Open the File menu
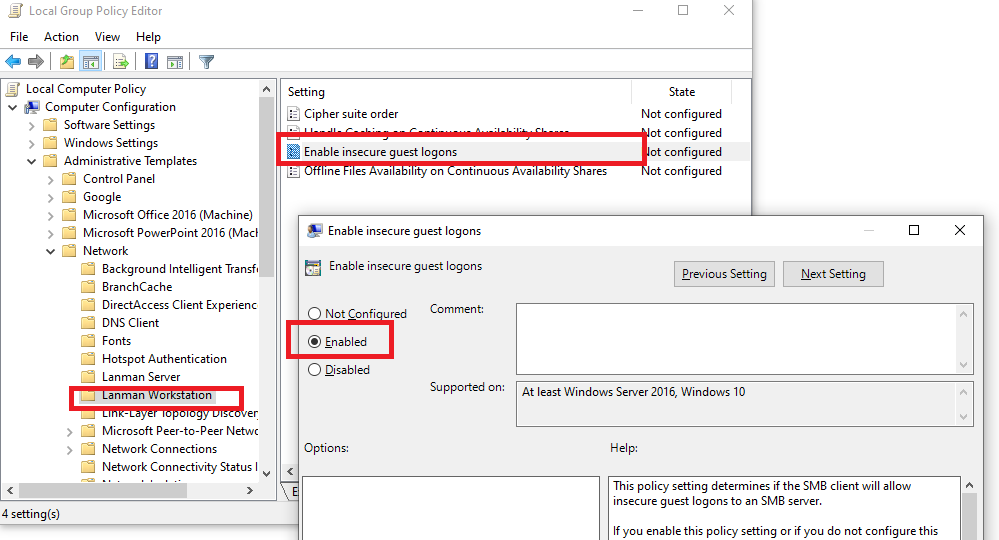 tap(19, 37)
